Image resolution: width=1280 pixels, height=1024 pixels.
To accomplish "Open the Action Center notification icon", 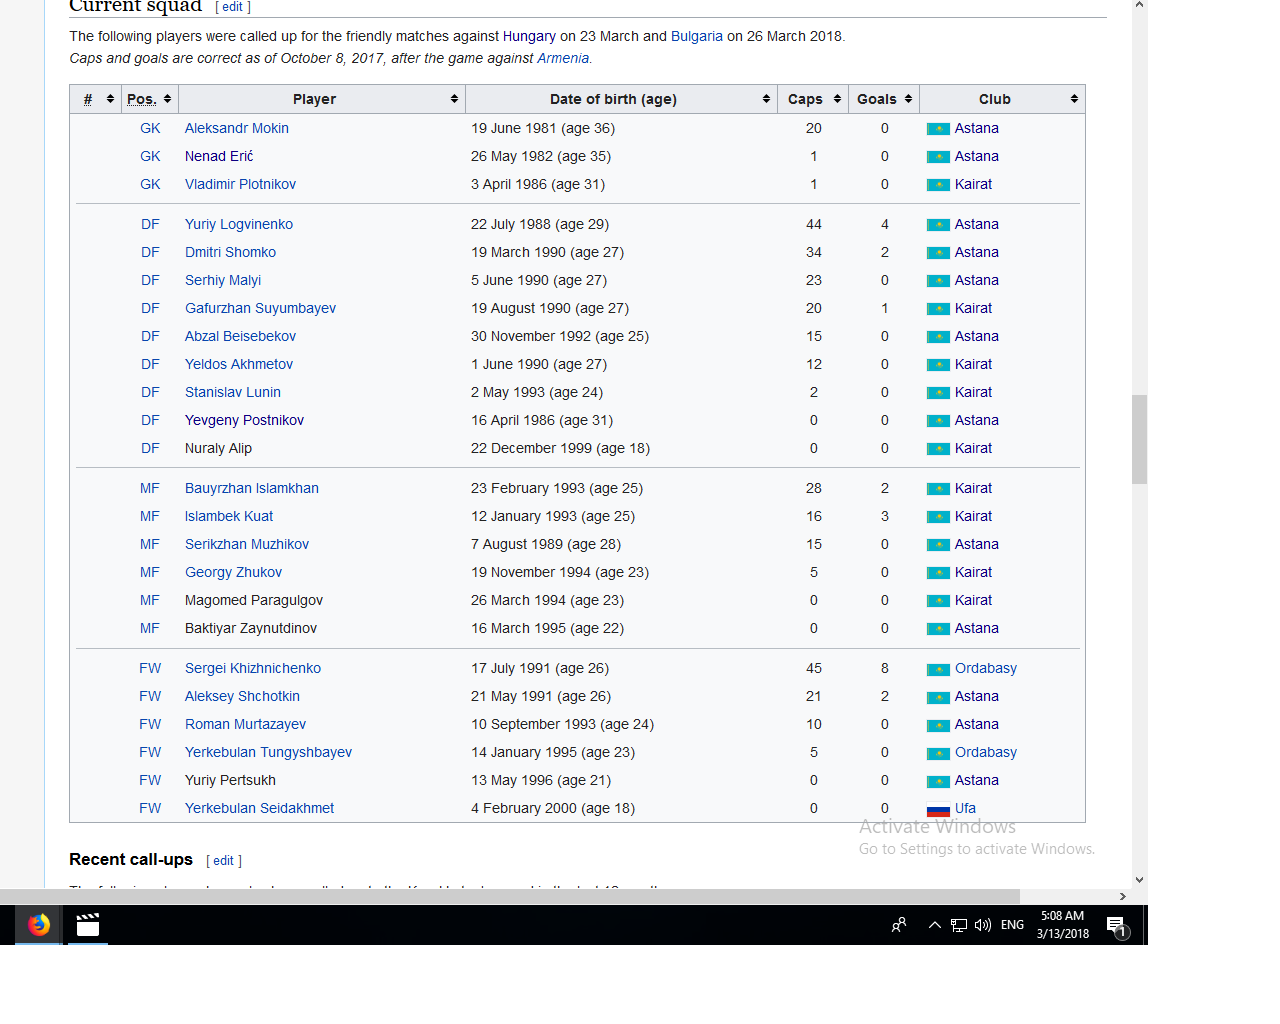I will coord(1117,926).
